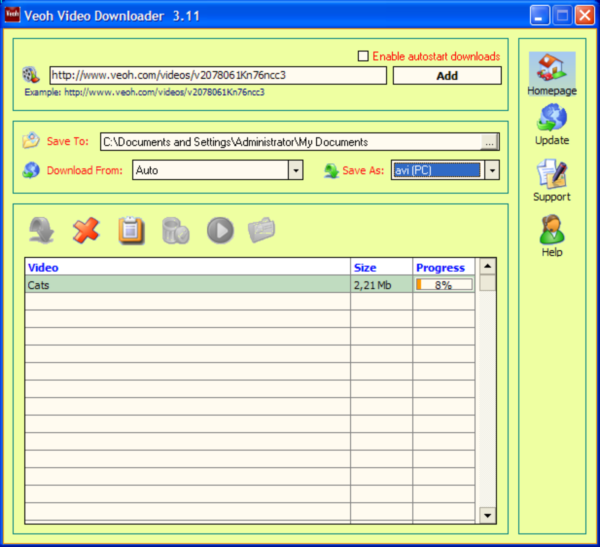Click the red X delete icon
Screen dimensions: 600x547
coord(86,231)
